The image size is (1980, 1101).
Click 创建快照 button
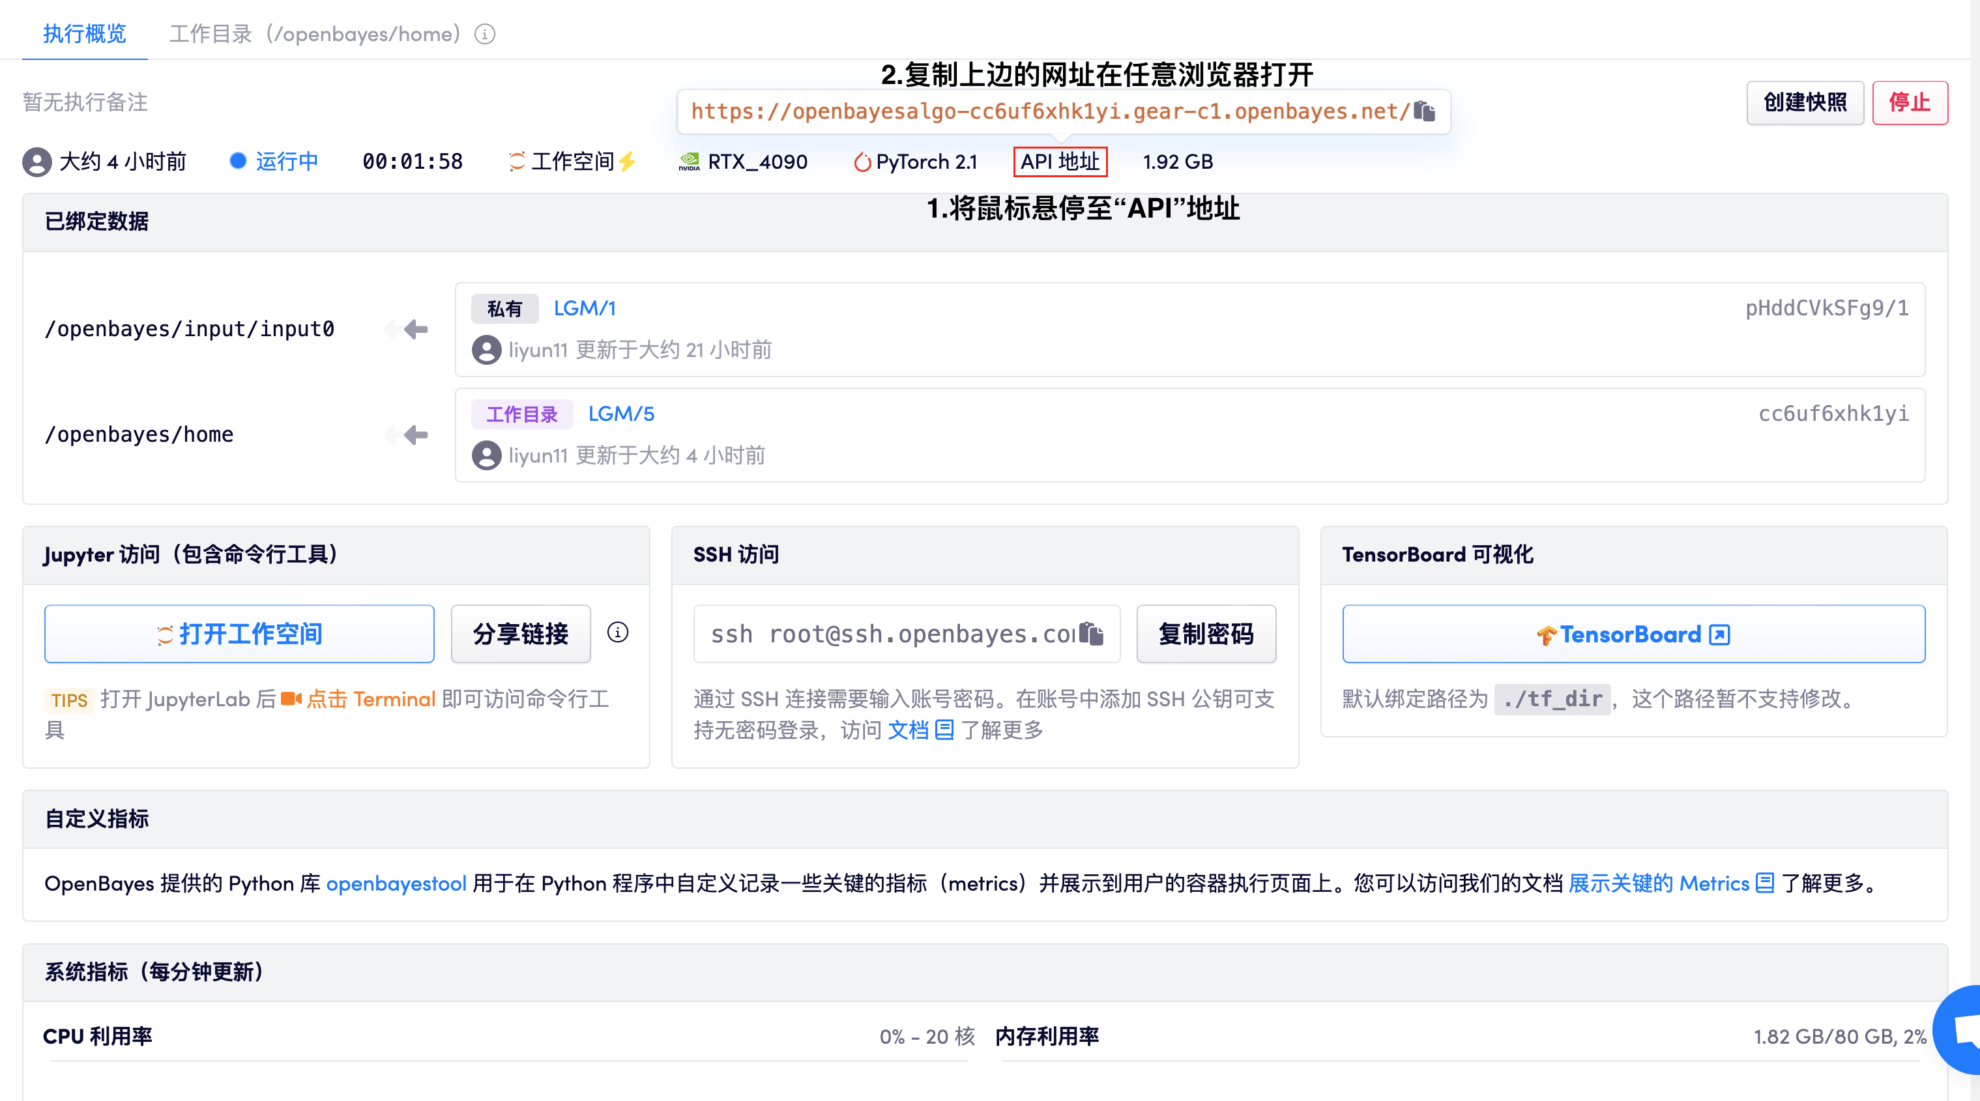pos(1804,102)
